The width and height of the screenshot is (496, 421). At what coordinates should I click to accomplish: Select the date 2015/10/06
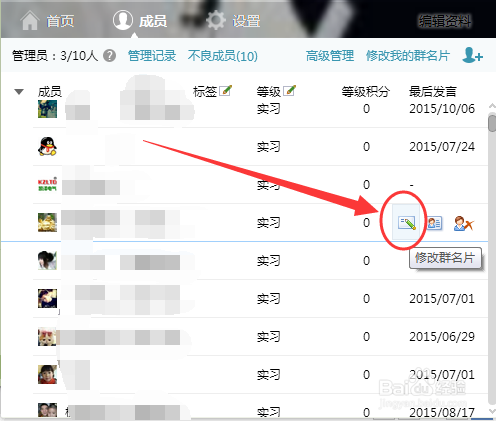(442, 109)
